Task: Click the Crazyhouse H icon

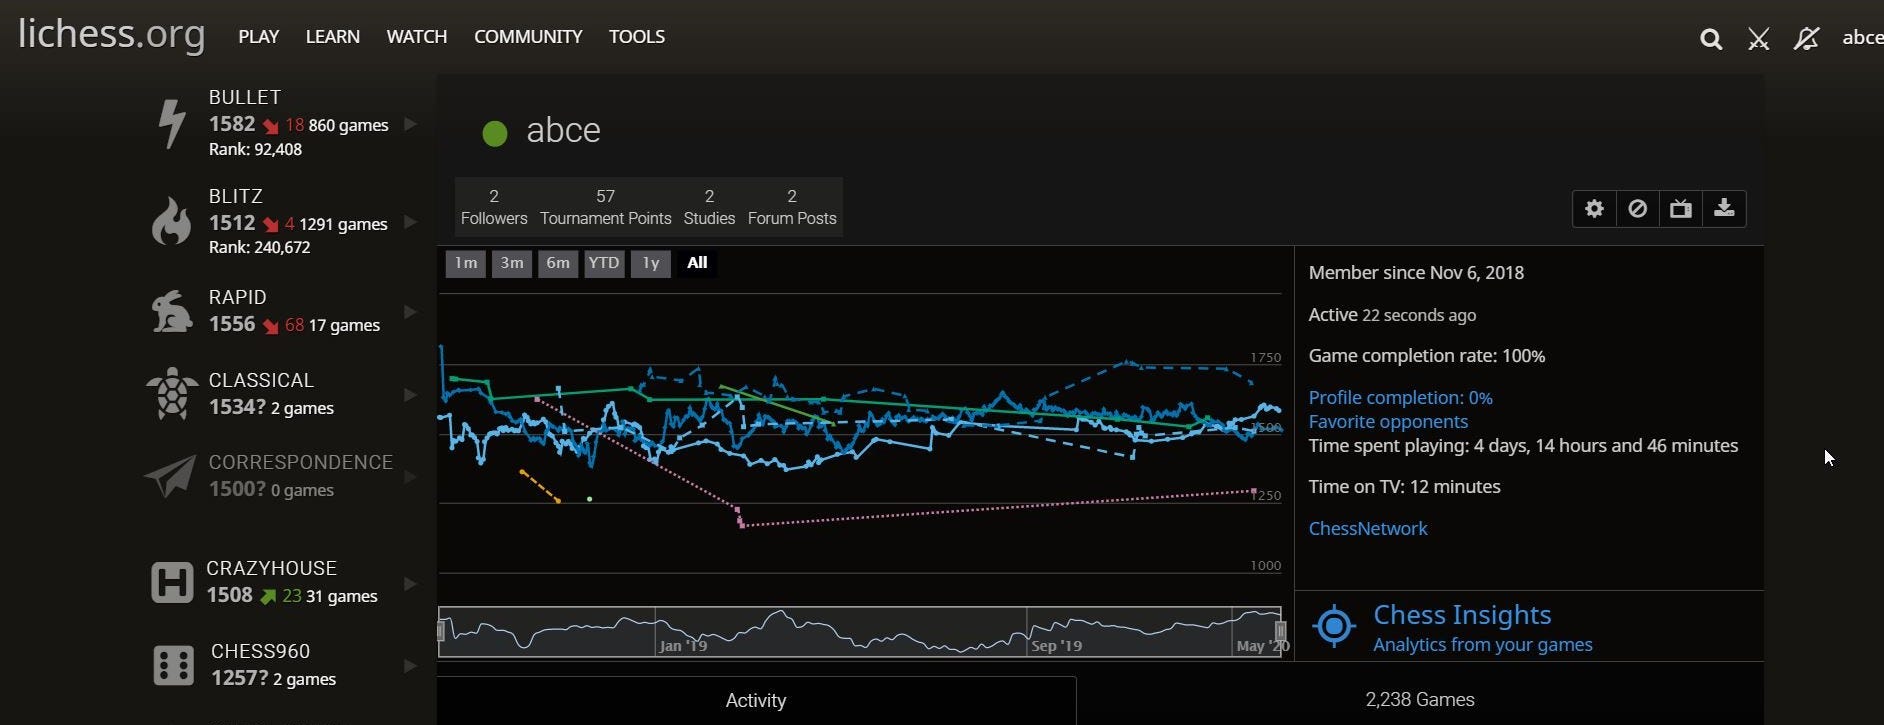Action: pos(171,582)
